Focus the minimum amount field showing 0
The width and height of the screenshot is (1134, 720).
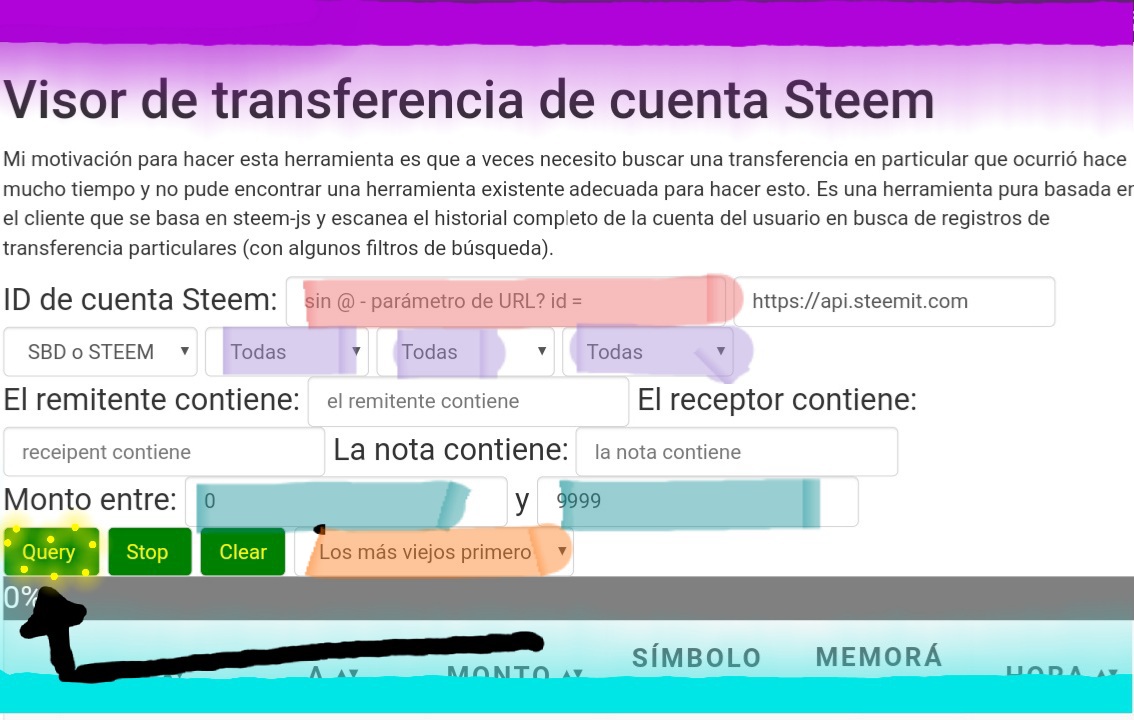click(346, 501)
